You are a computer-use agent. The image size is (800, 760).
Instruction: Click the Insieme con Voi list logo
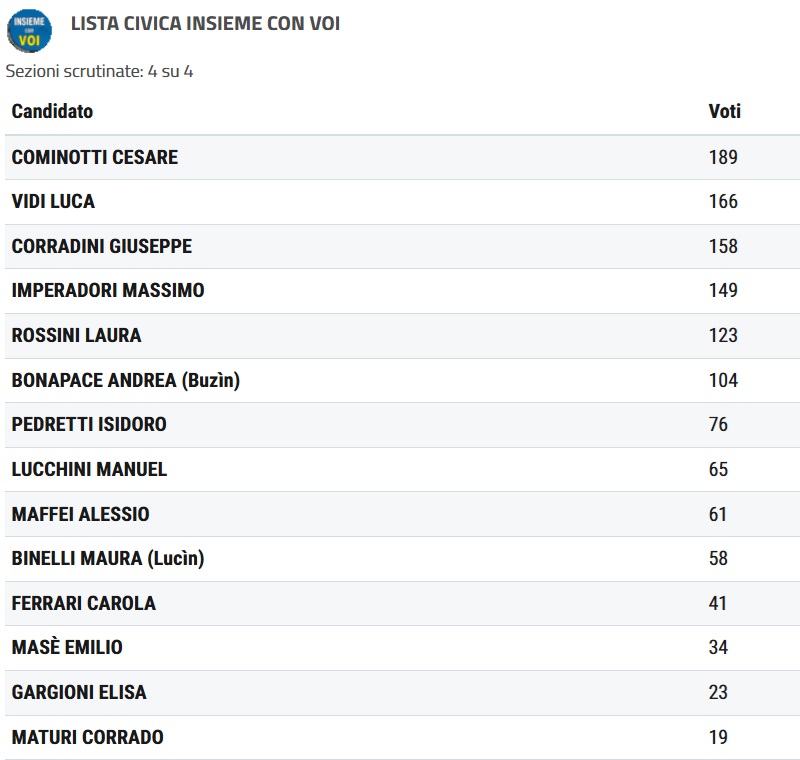[x=29, y=30]
